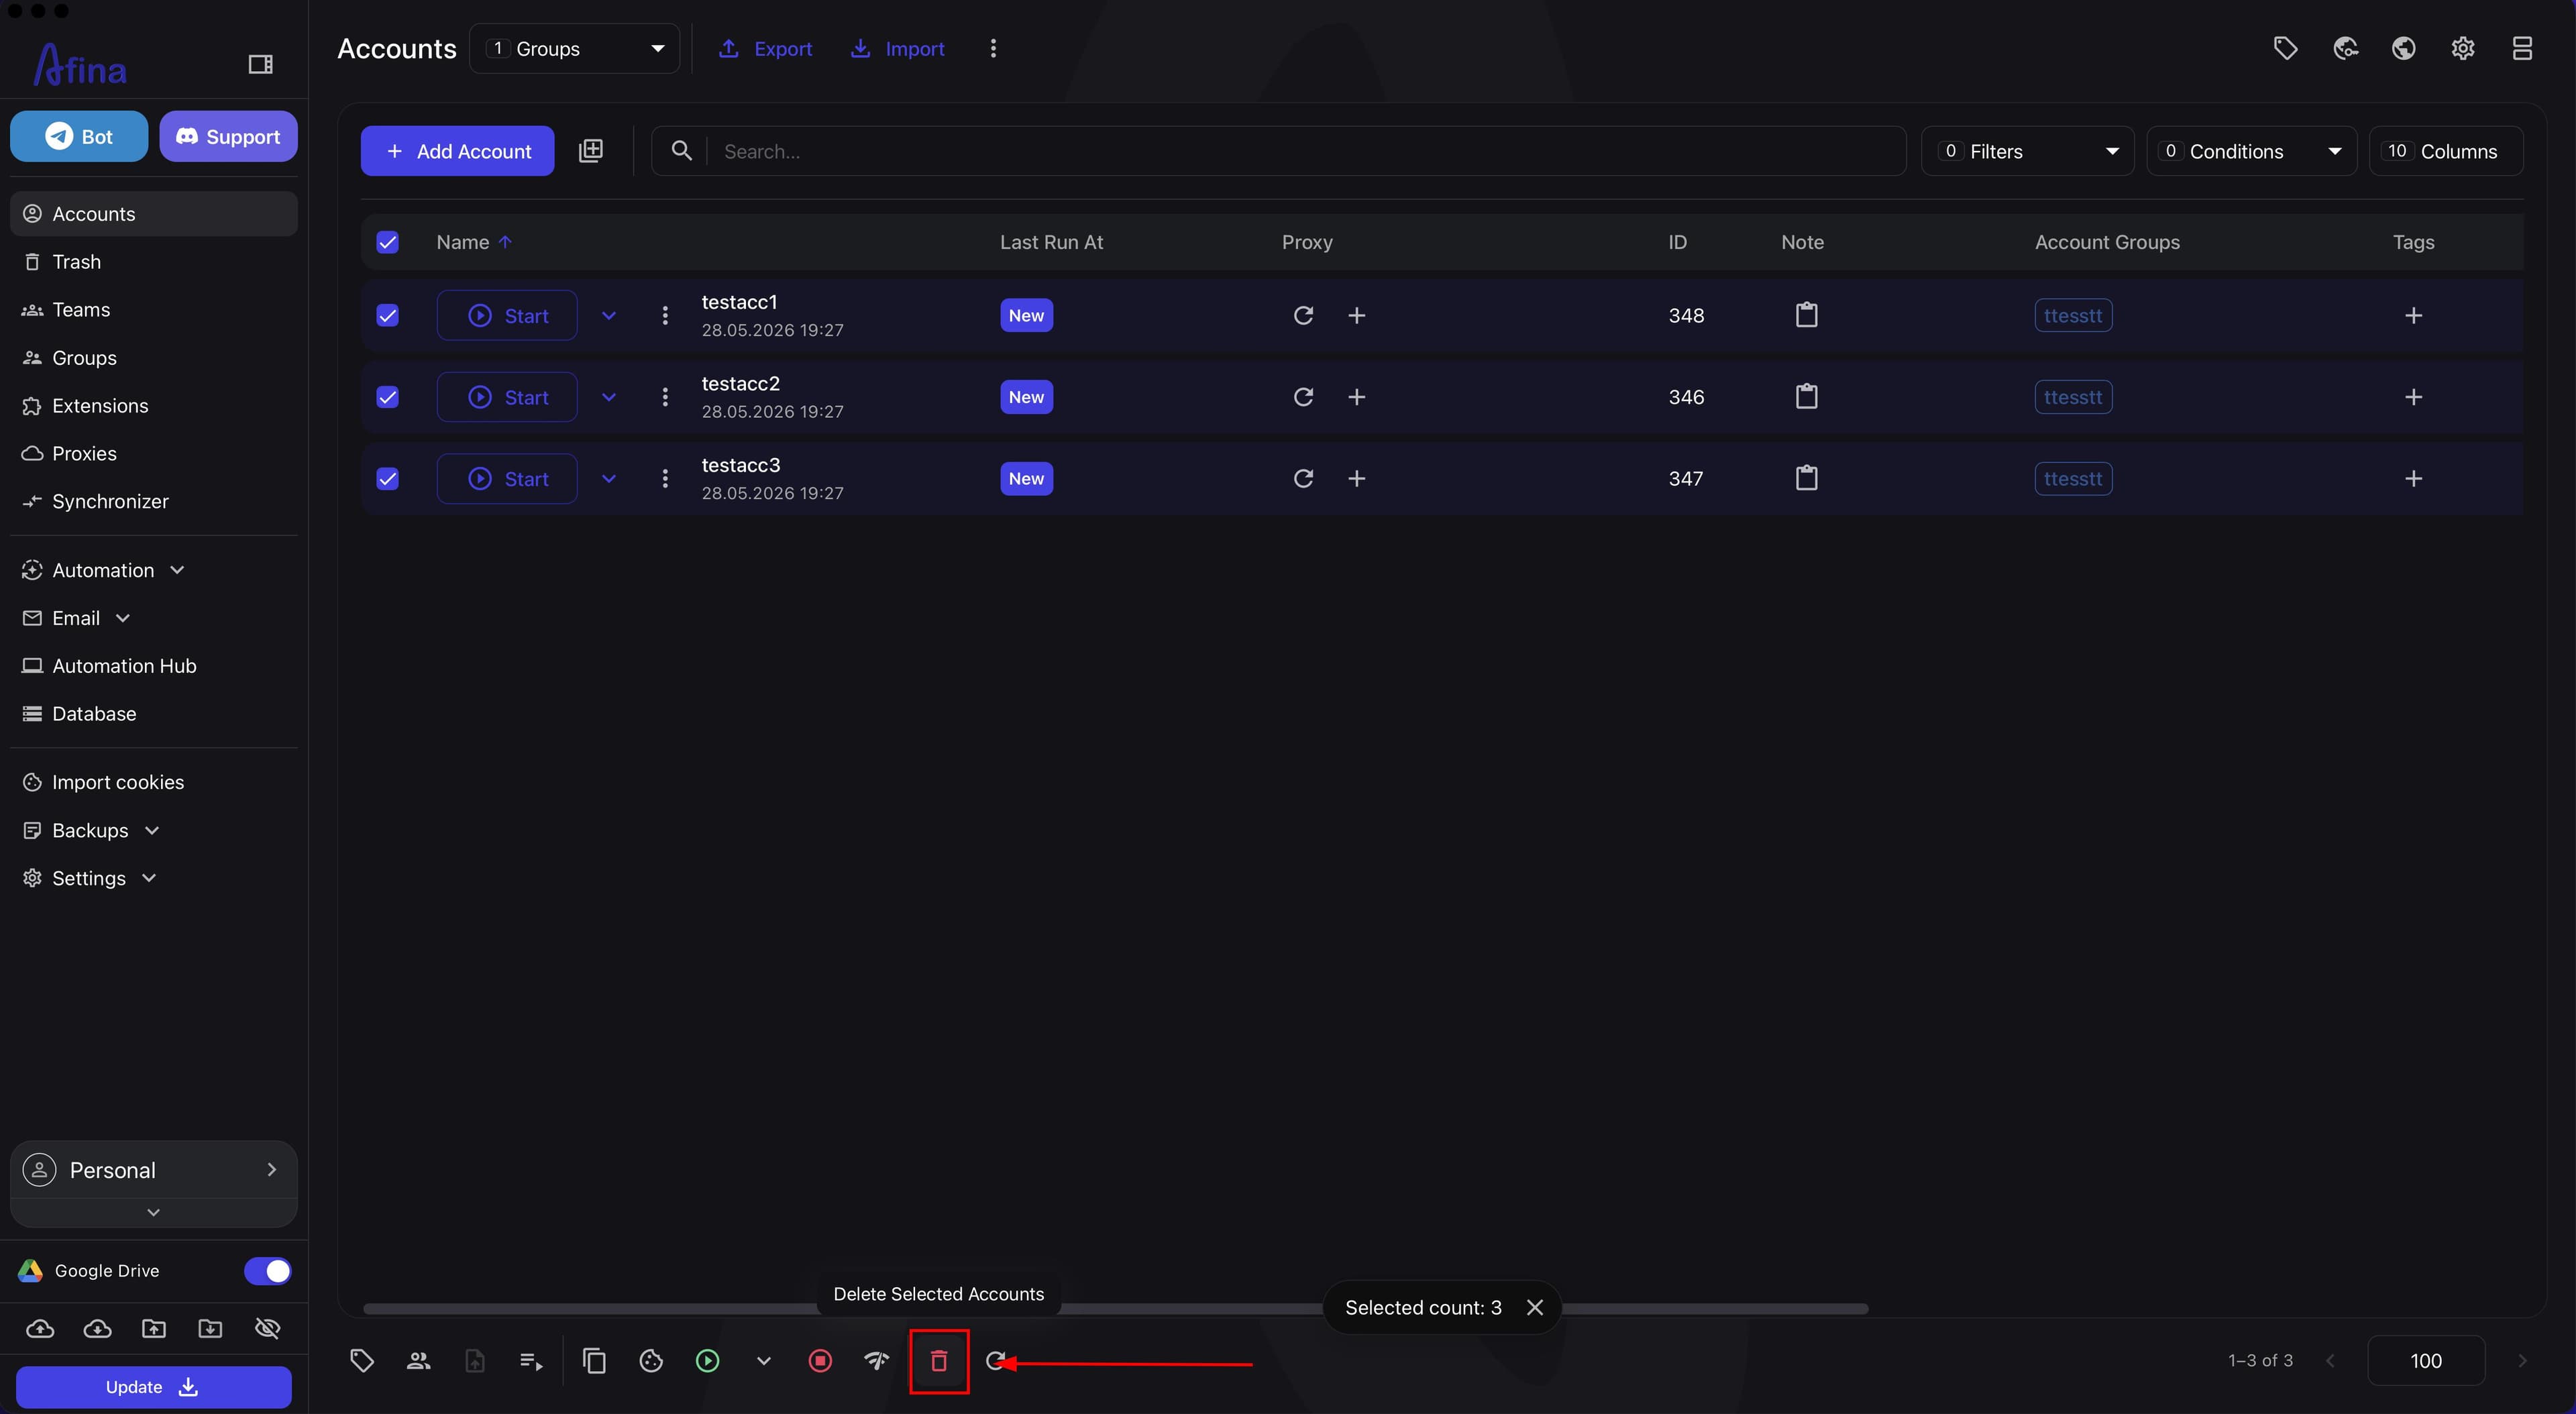Open note clipboard for testacc1
The width and height of the screenshot is (2576, 1414).
coord(1806,315)
